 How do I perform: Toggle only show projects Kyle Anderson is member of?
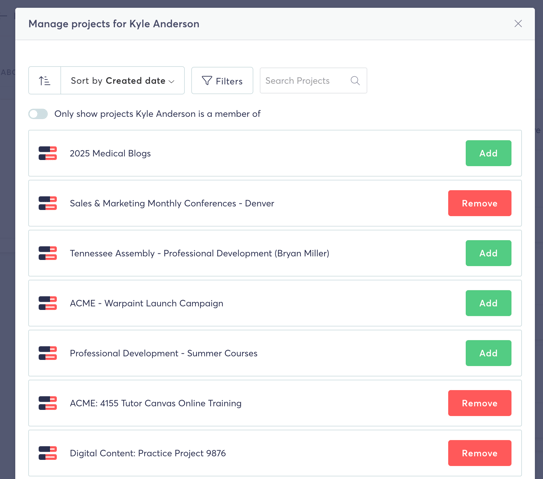(38, 114)
